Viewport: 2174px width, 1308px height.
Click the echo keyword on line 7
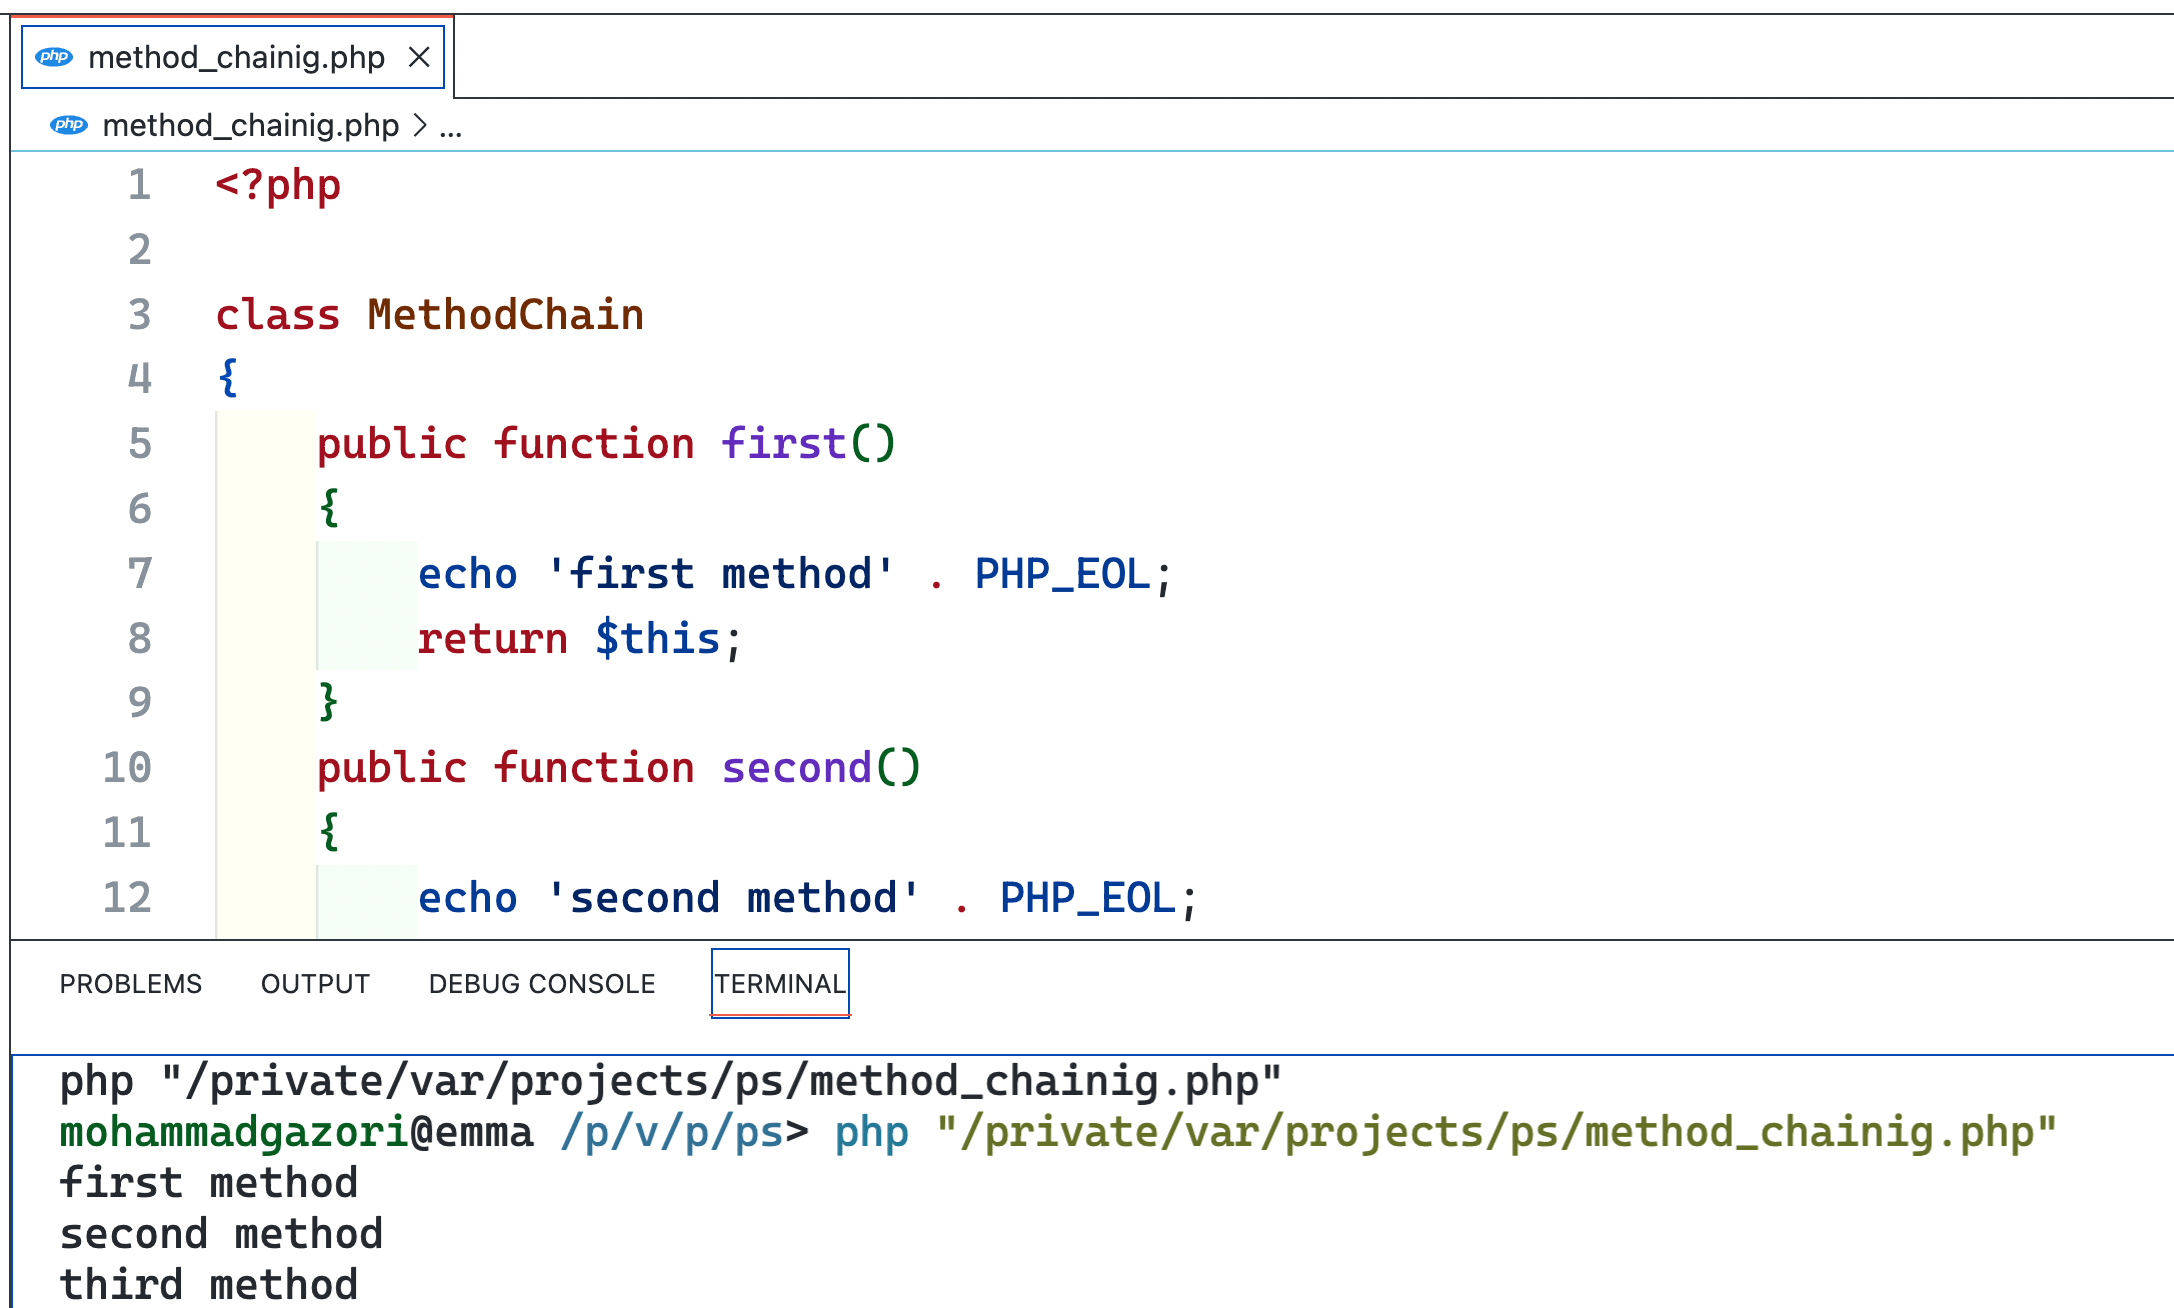(x=468, y=574)
